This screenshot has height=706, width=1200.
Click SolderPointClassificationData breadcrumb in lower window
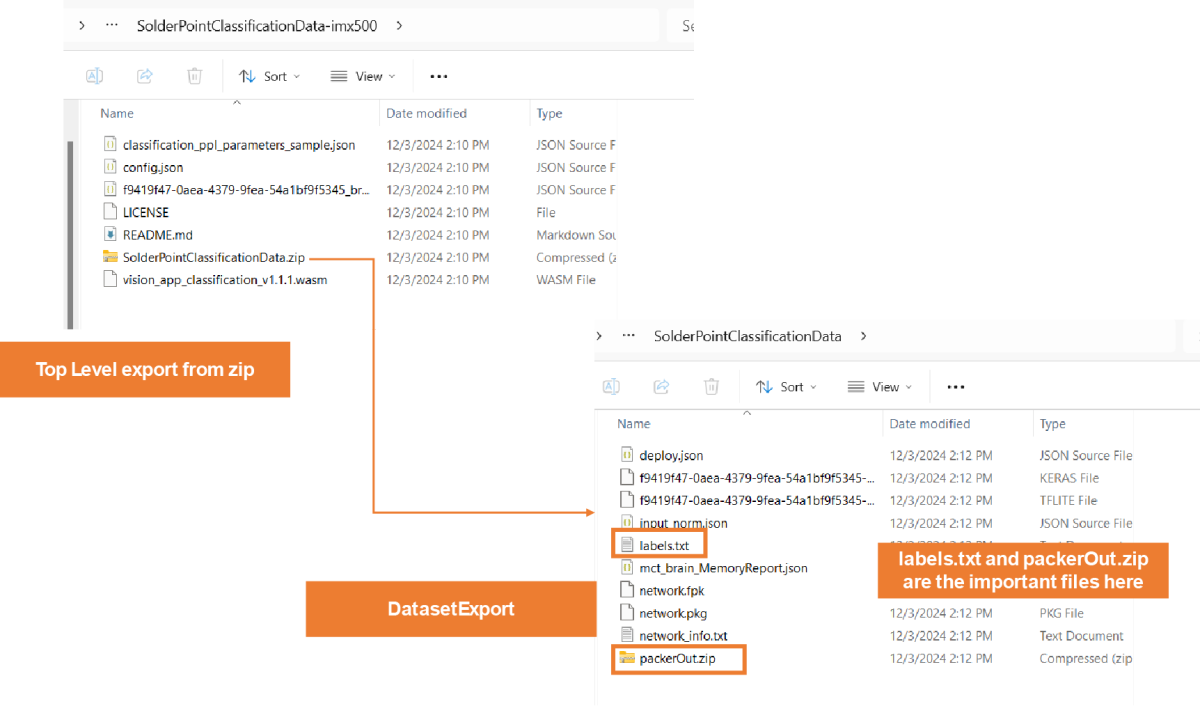(x=747, y=336)
